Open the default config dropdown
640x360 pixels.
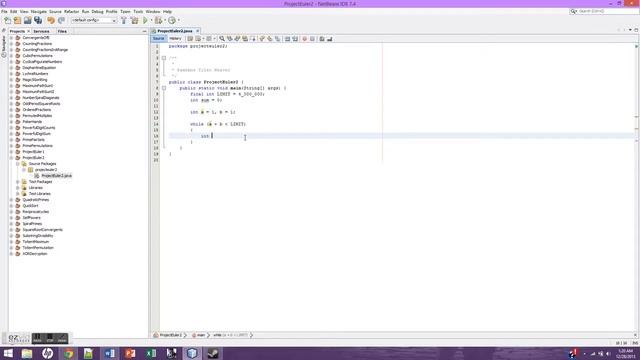pos(94,20)
